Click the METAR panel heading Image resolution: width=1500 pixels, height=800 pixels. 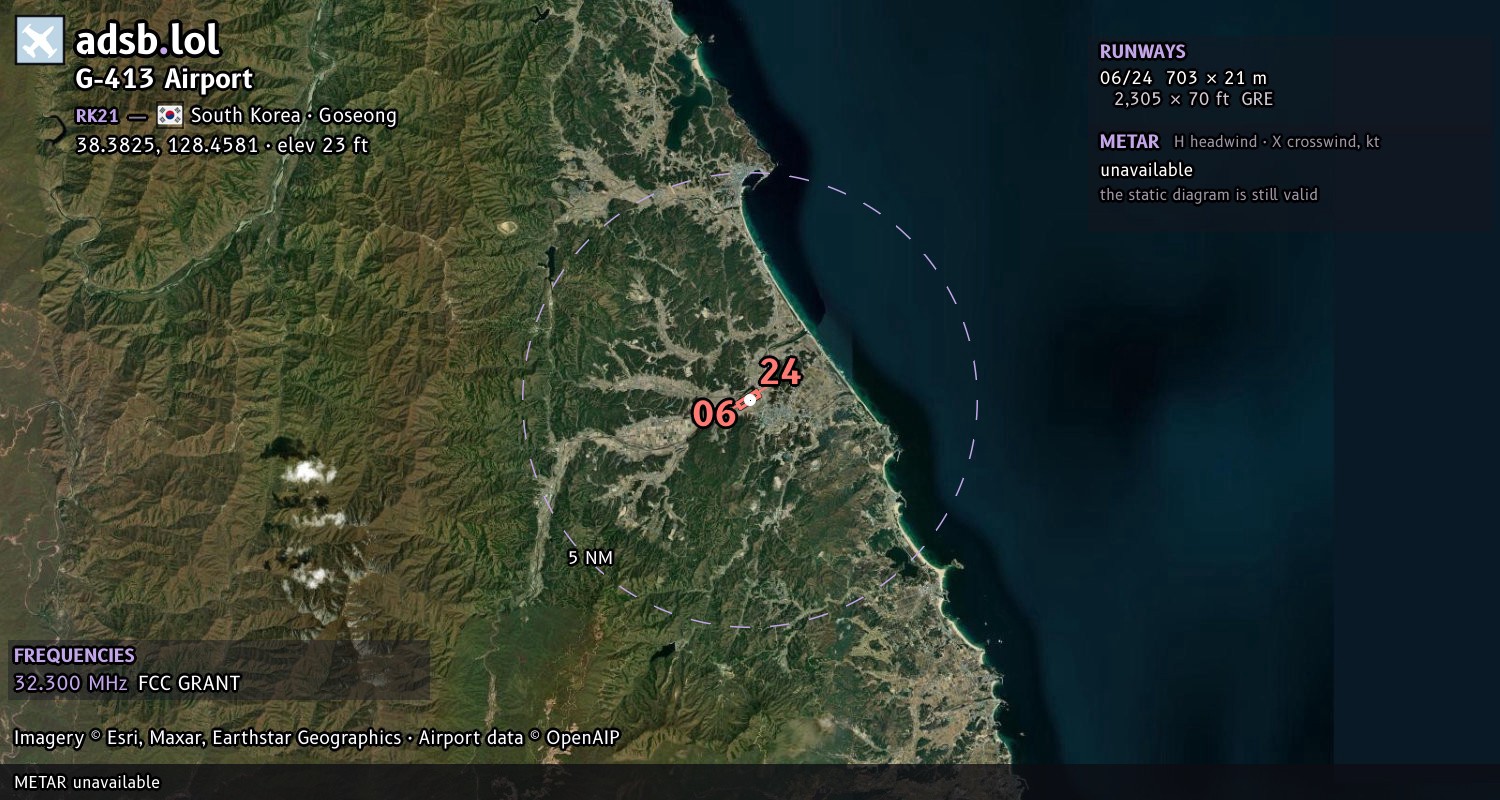pos(1129,142)
